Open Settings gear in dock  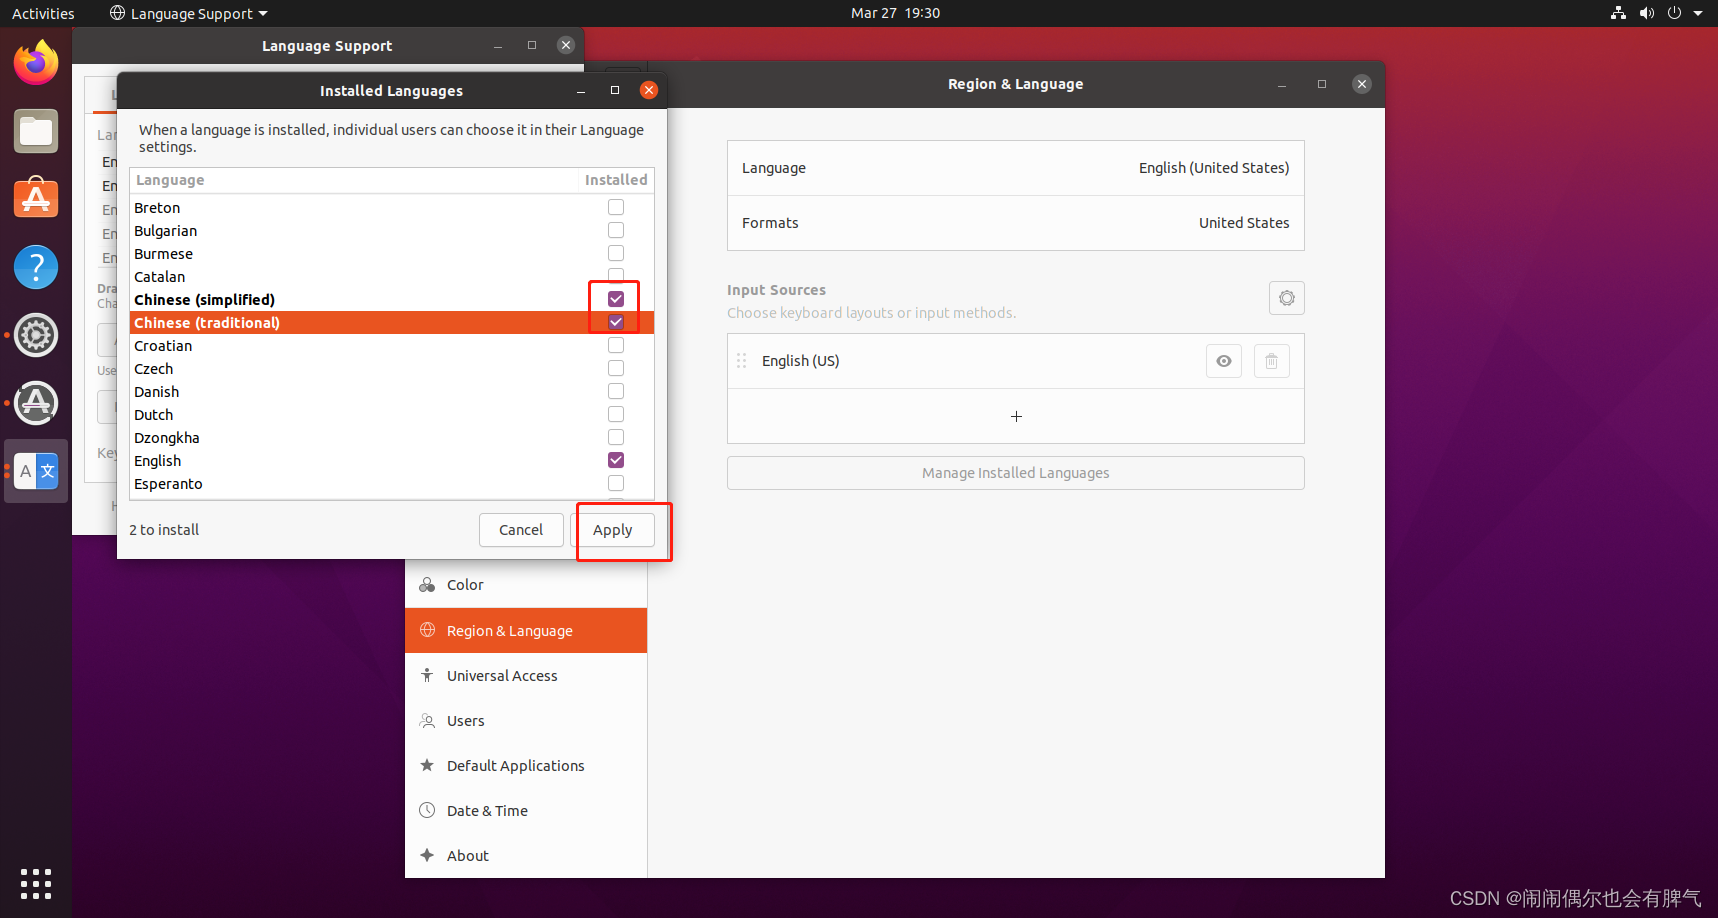click(36, 335)
